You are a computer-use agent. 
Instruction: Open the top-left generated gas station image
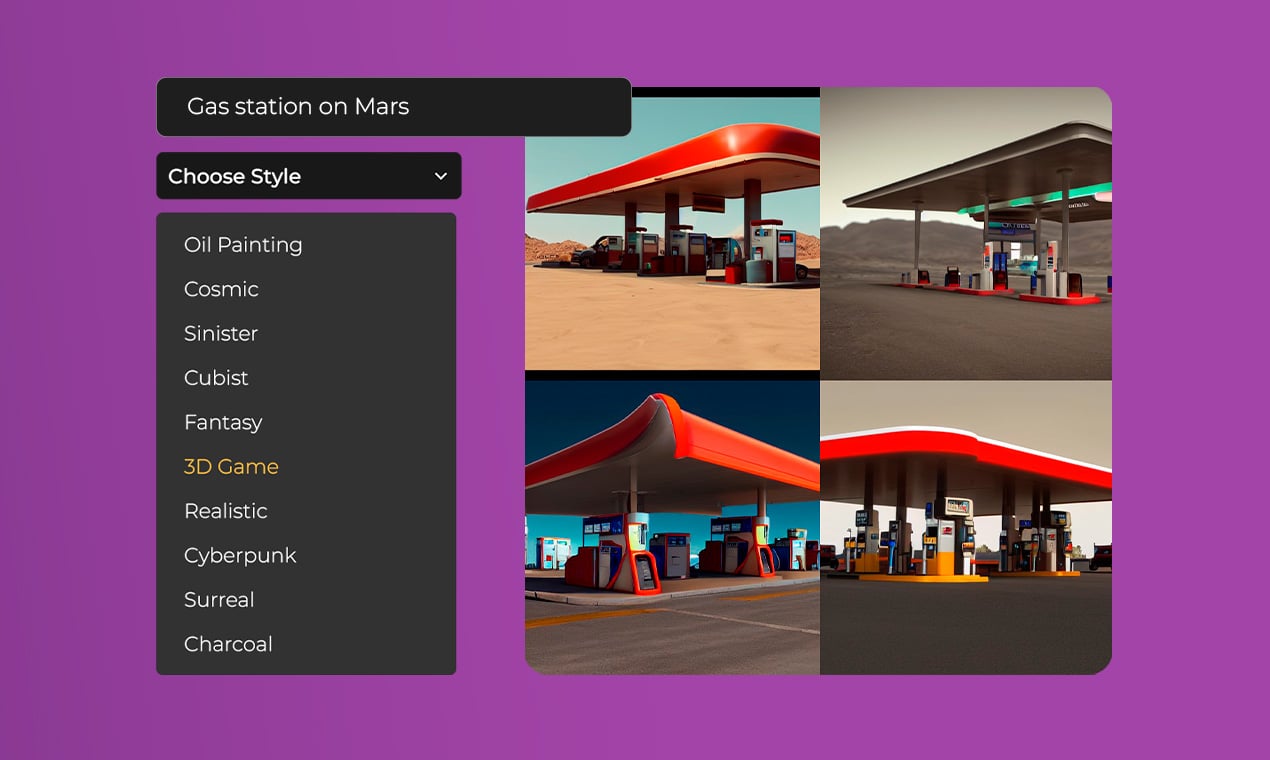672,231
